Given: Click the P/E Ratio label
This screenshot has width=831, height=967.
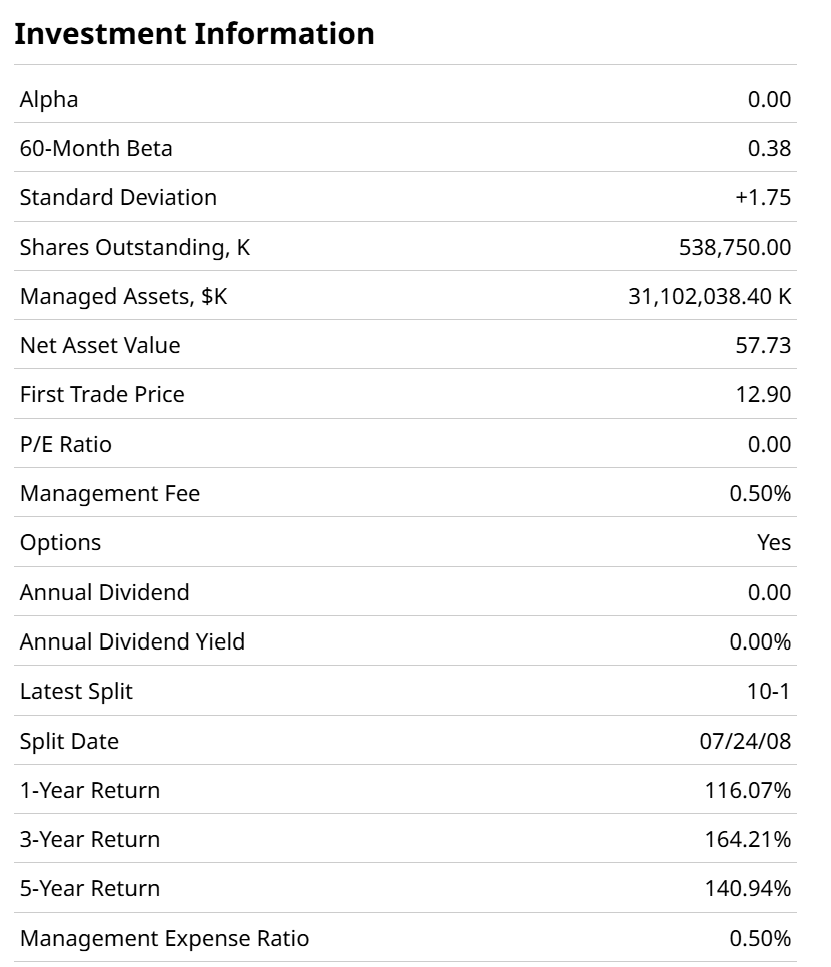Looking at the screenshot, I should (66, 445).
